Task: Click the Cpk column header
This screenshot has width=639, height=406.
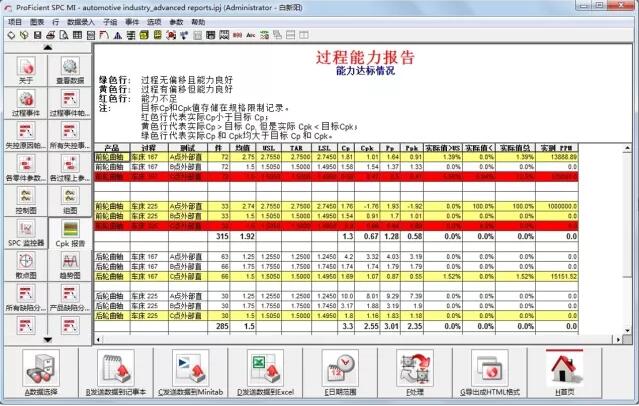Action: point(367,148)
